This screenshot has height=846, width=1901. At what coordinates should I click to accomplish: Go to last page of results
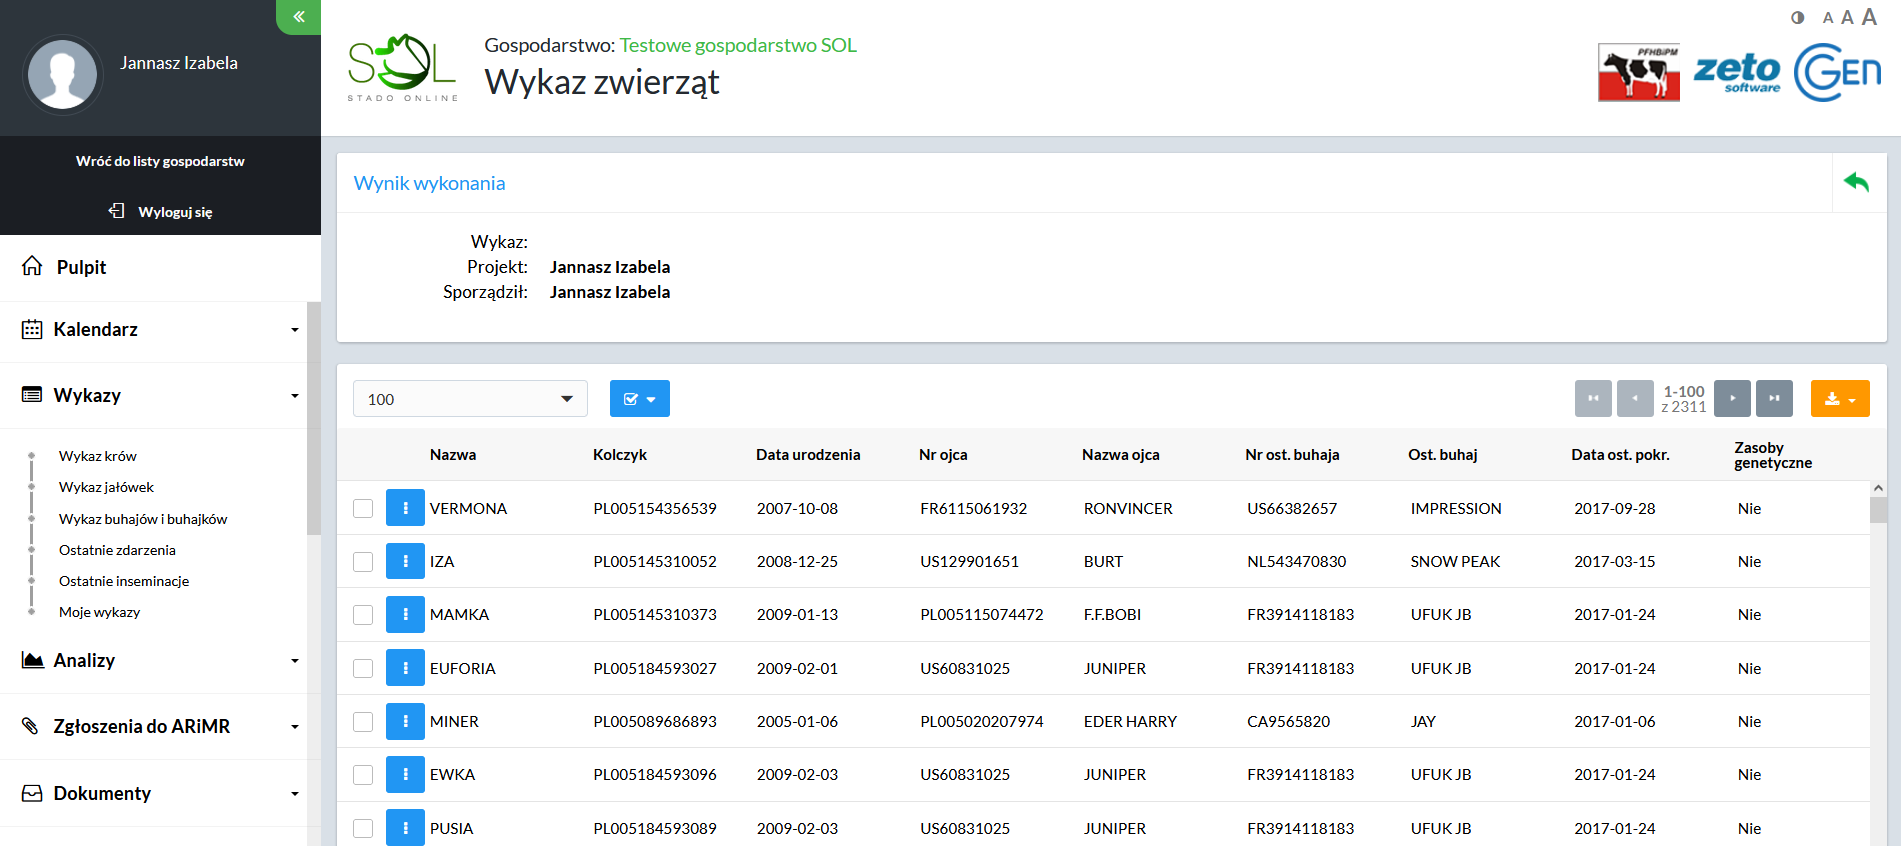[1774, 398]
